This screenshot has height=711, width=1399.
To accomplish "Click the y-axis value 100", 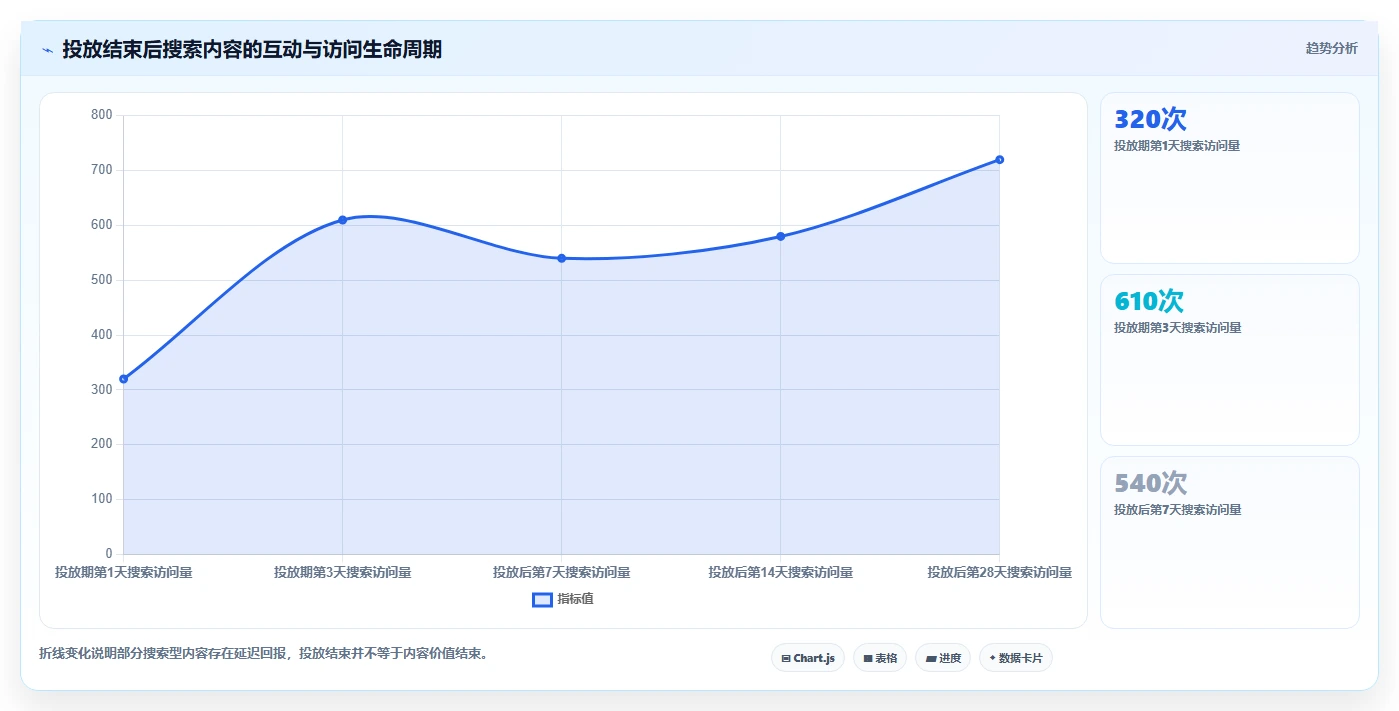I will click(x=102, y=499).
